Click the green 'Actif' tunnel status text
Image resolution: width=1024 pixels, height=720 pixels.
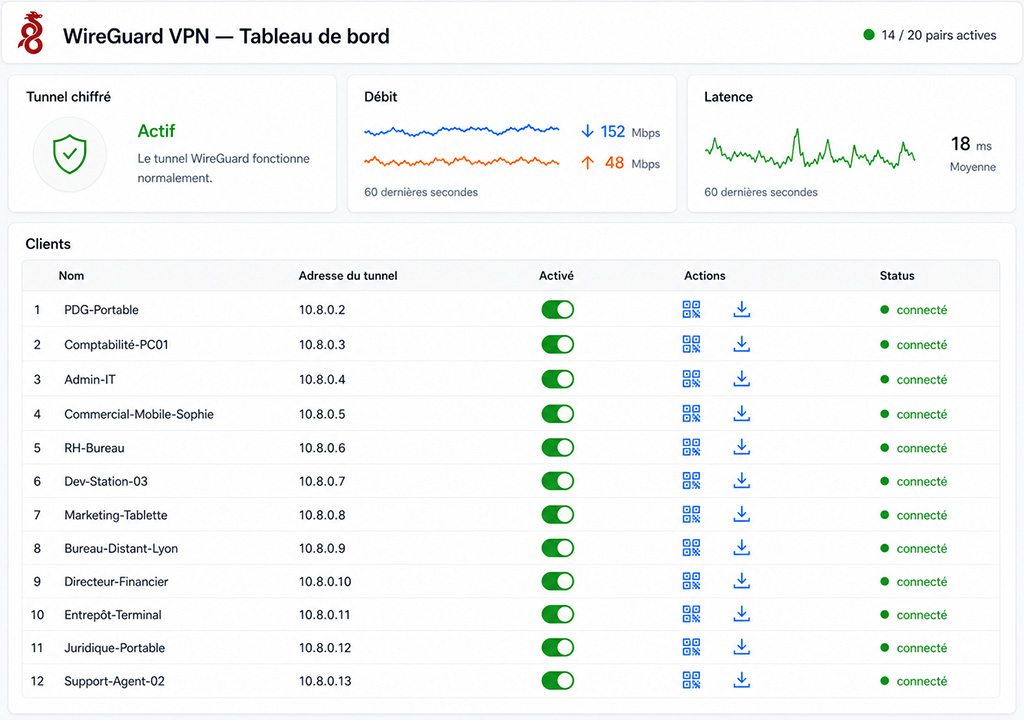pos(156,131)
